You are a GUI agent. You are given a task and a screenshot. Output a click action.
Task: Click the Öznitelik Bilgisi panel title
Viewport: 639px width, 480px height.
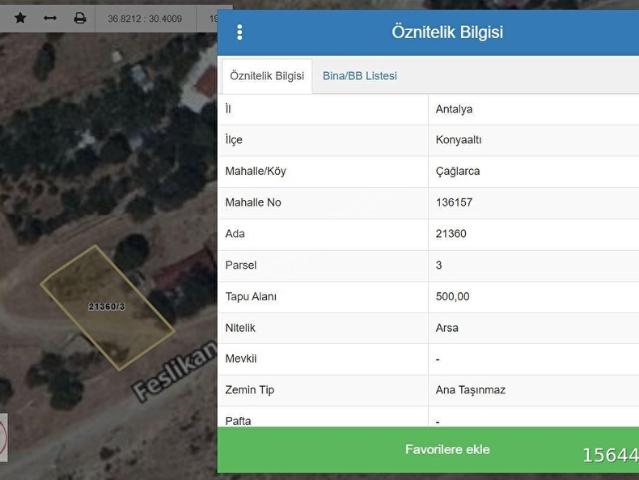[x=447, y=32]
